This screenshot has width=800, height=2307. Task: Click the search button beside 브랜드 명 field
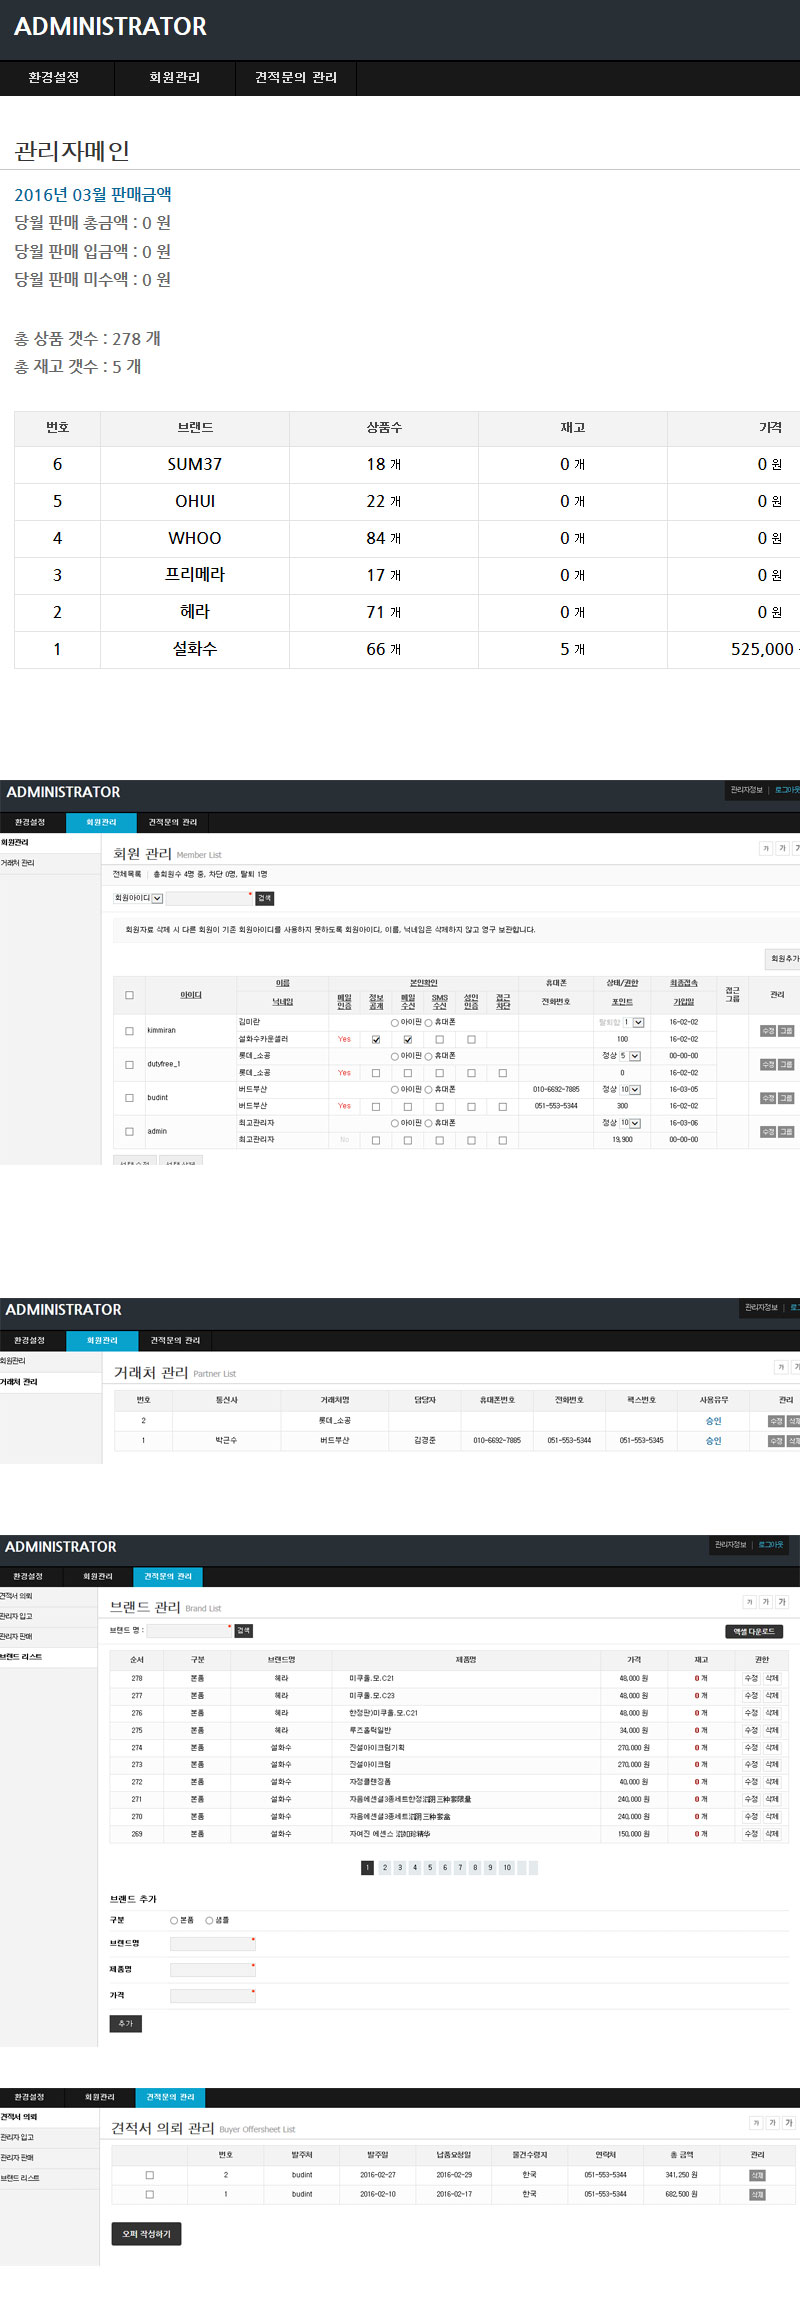click(x=243, y=1630)
